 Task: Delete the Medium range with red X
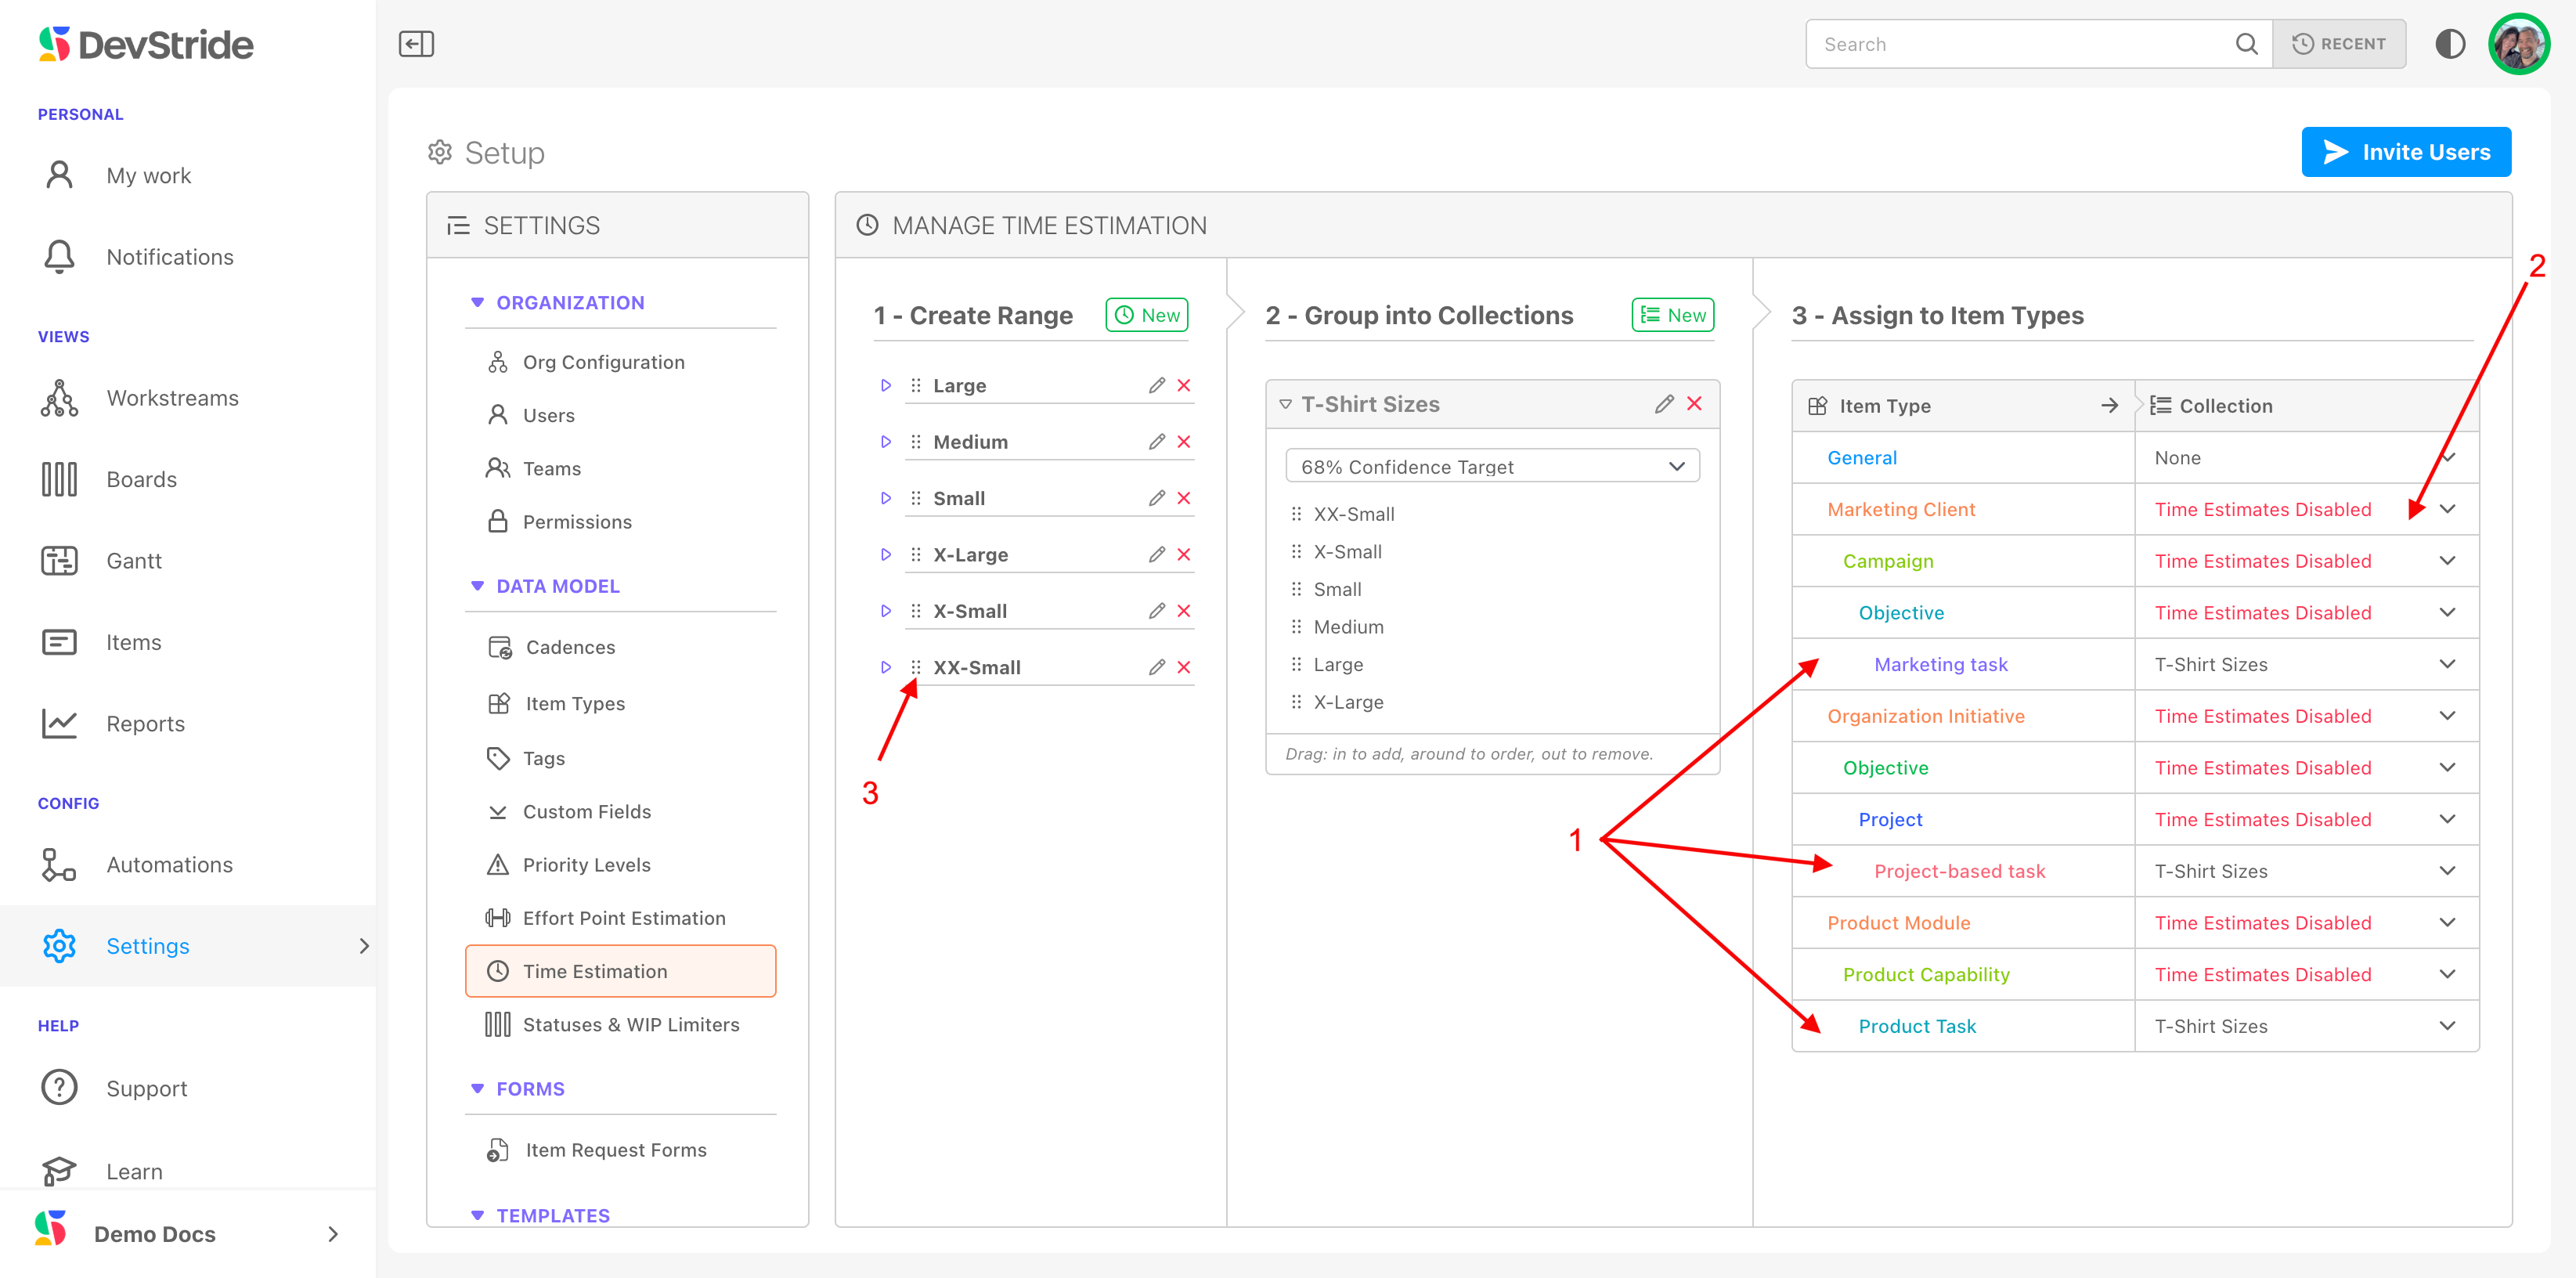click(x=1184, y=442)
